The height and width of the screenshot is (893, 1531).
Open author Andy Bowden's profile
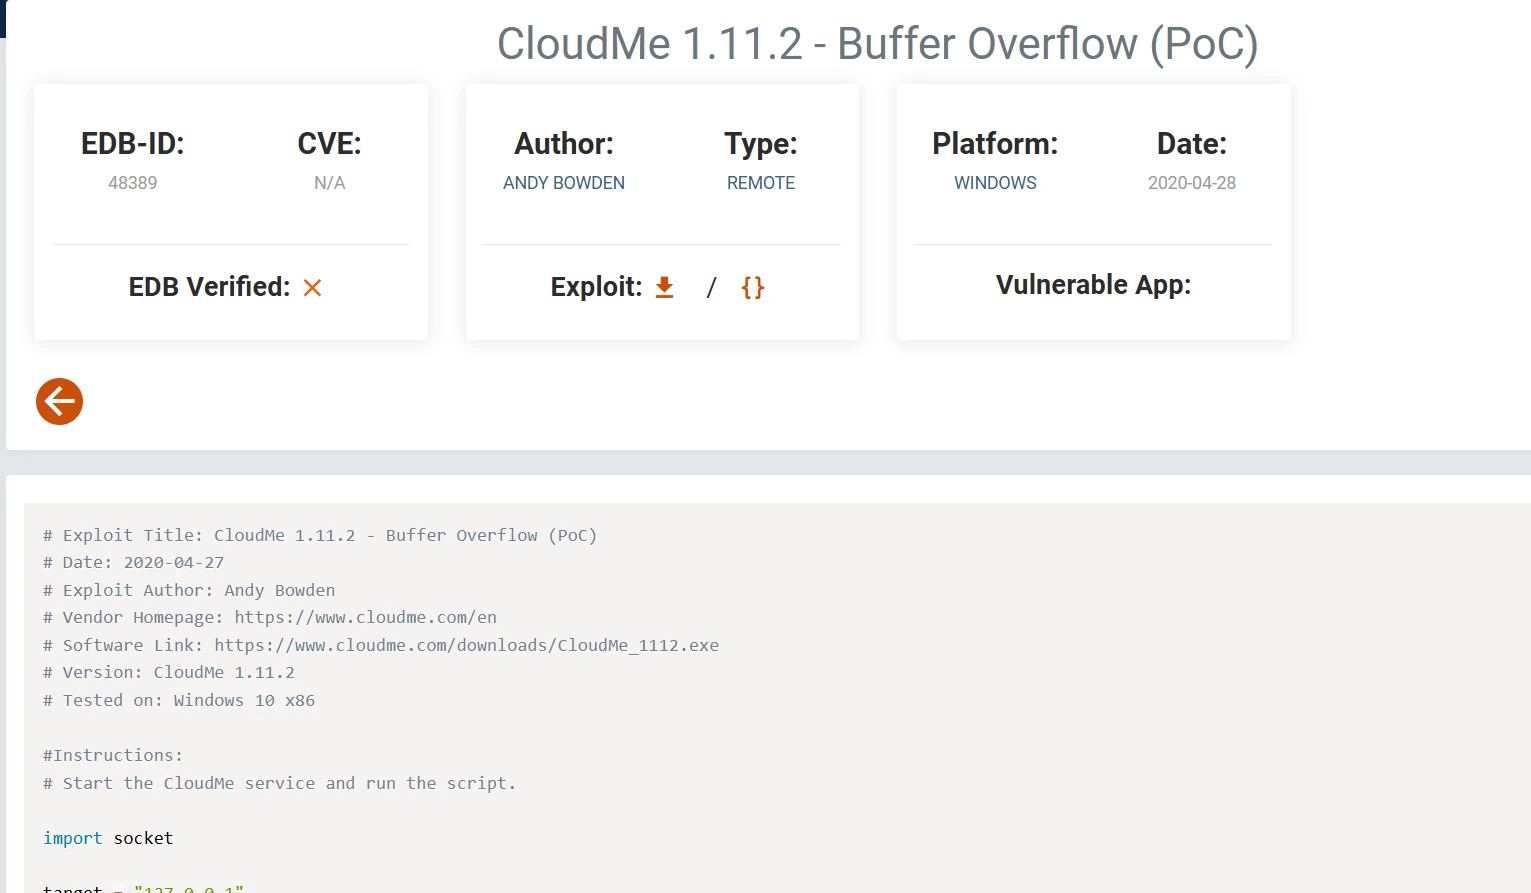click(564, 183)
